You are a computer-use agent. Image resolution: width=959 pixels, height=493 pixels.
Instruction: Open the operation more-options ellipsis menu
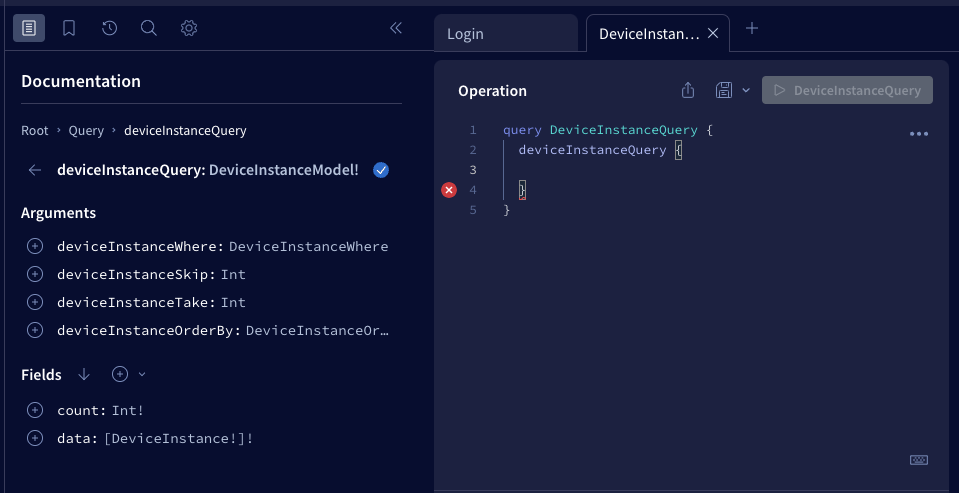click(919, 134)
